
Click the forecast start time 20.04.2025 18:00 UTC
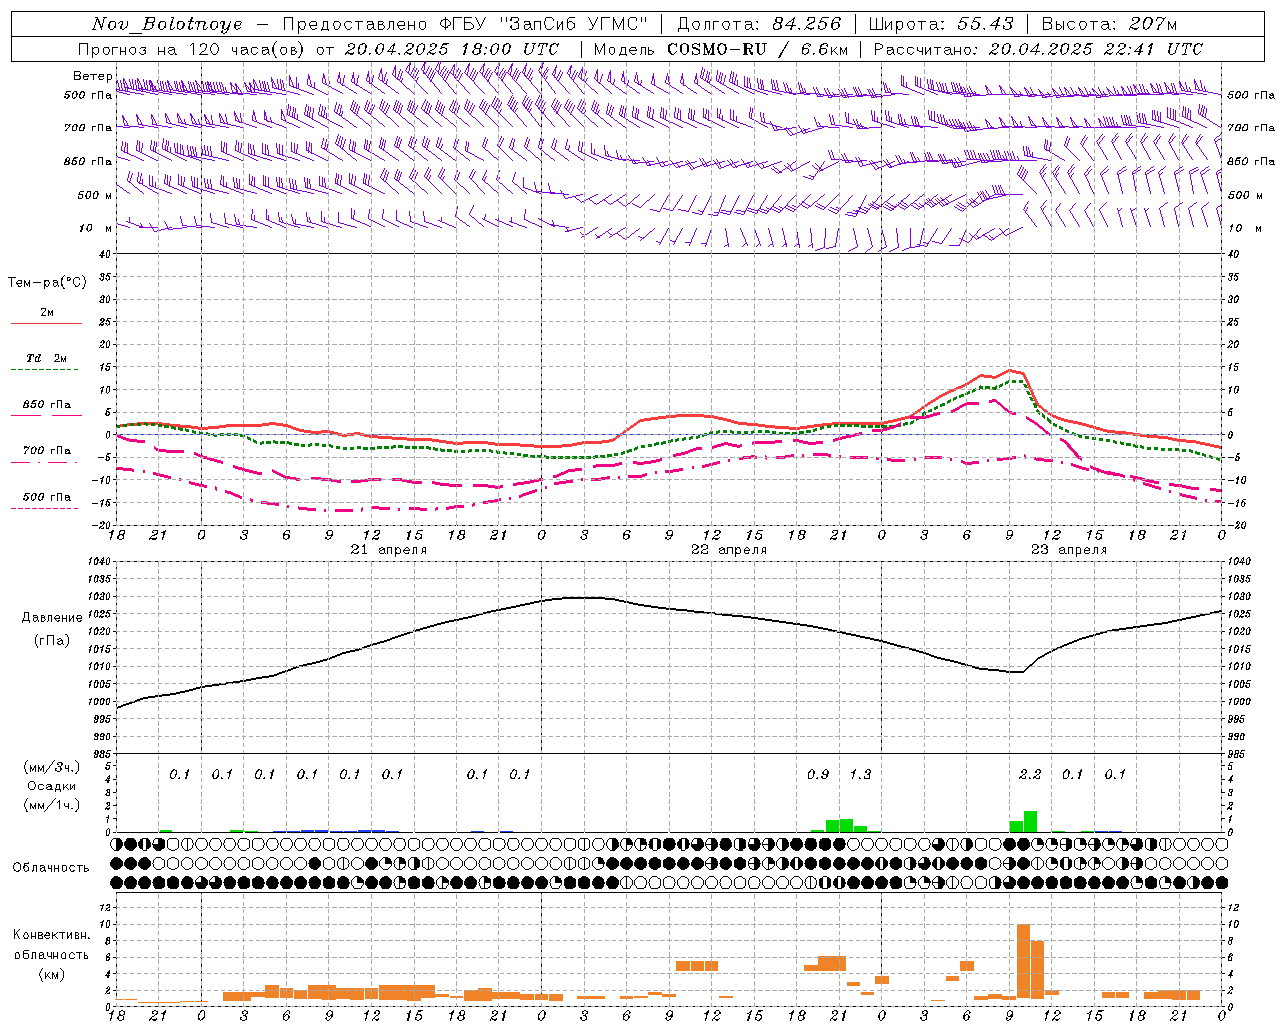pos(451,49)
